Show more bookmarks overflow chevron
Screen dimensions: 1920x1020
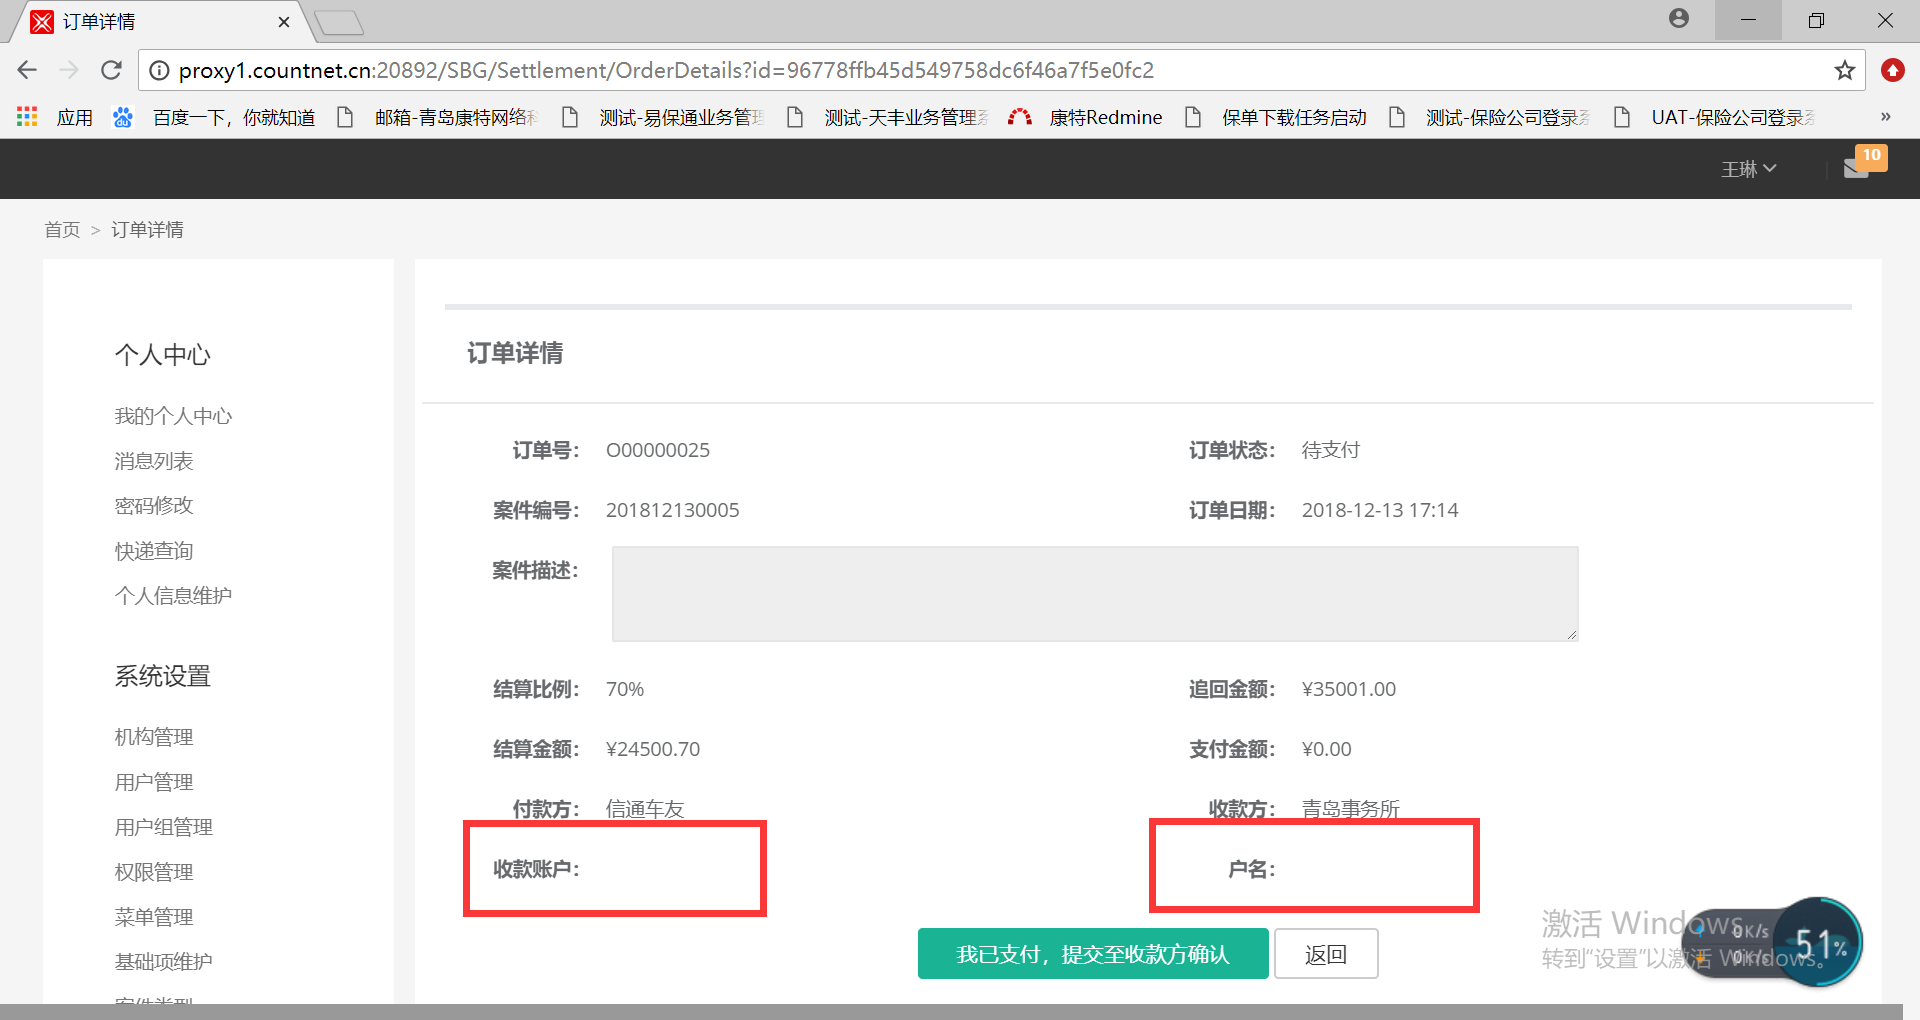point(1885,117)
